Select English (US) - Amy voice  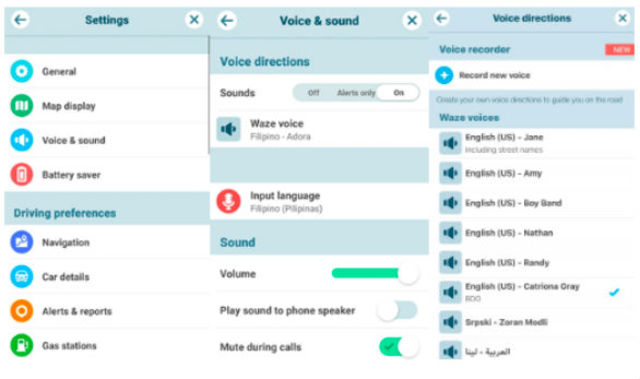pyautogui.click(x=532, y=173)
